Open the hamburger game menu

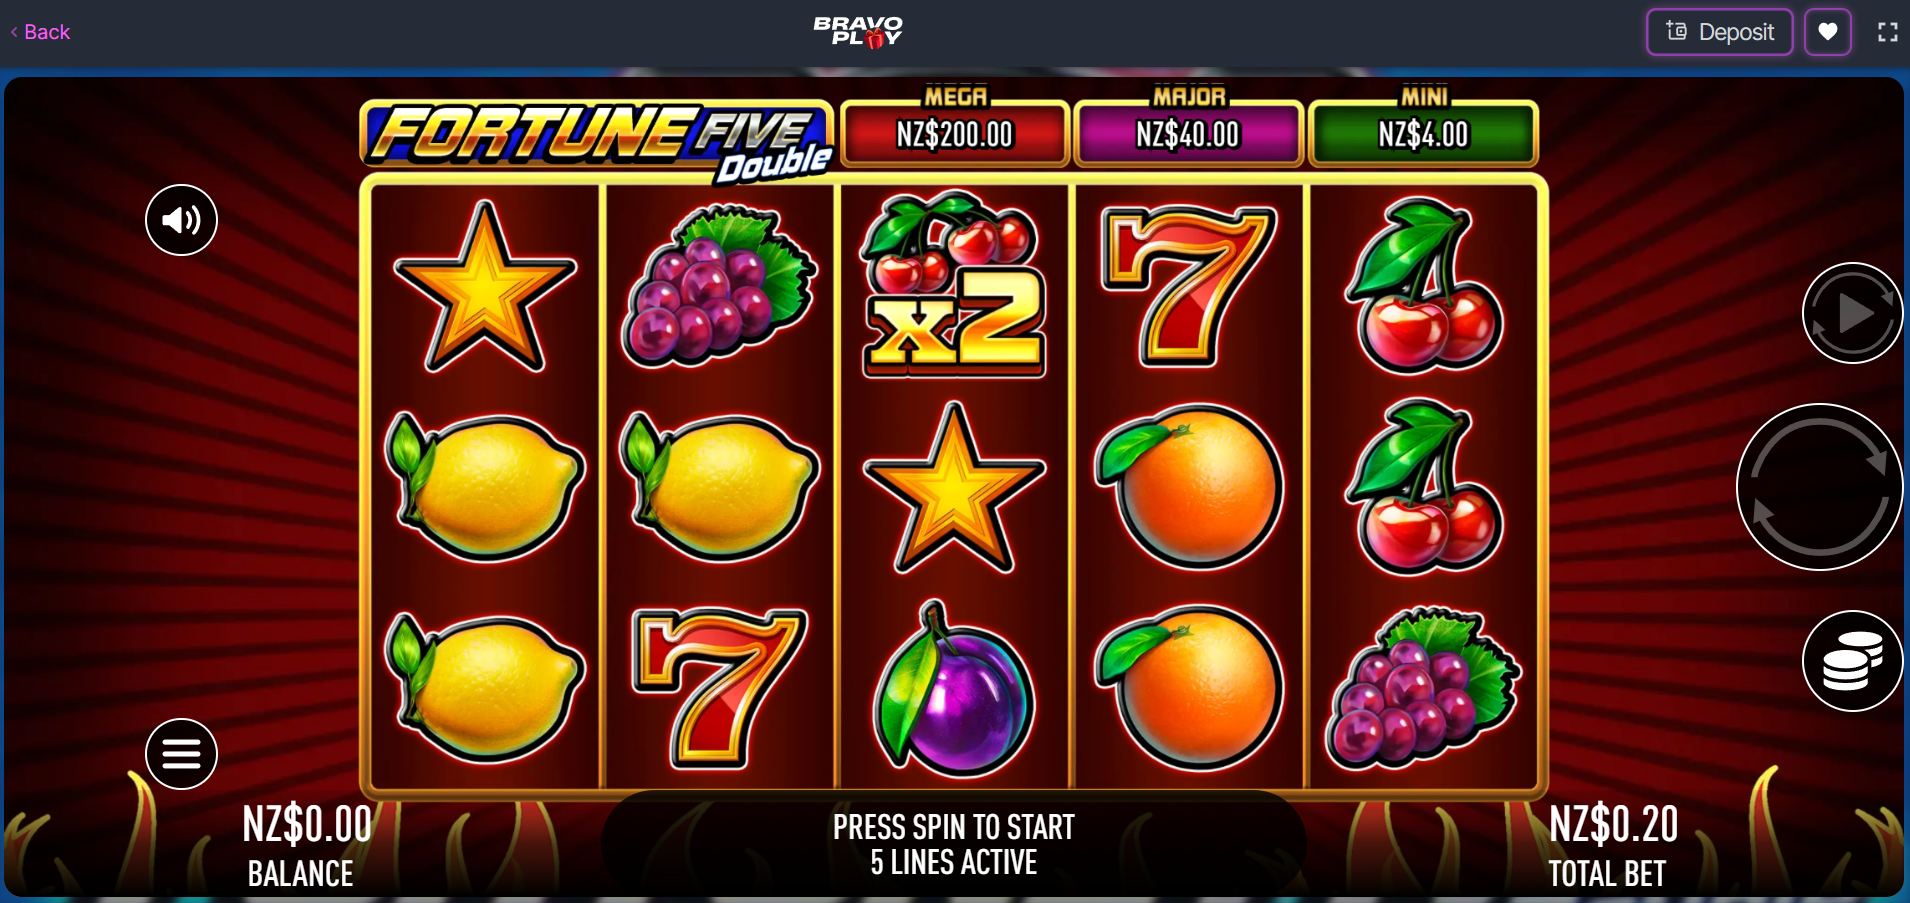(181, 754)
